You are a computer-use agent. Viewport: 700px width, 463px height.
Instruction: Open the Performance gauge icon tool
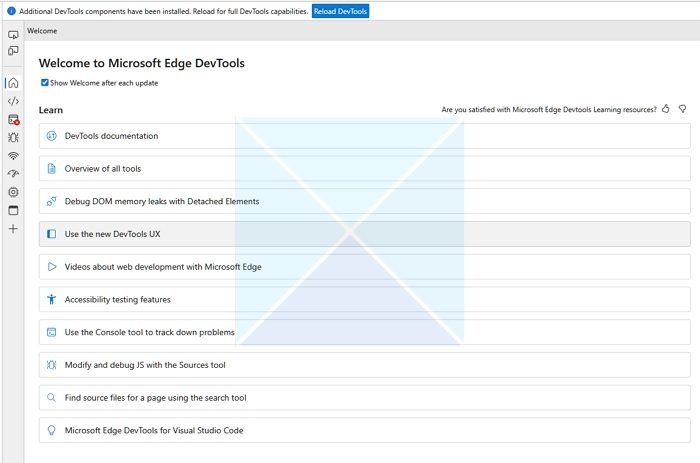13,174
